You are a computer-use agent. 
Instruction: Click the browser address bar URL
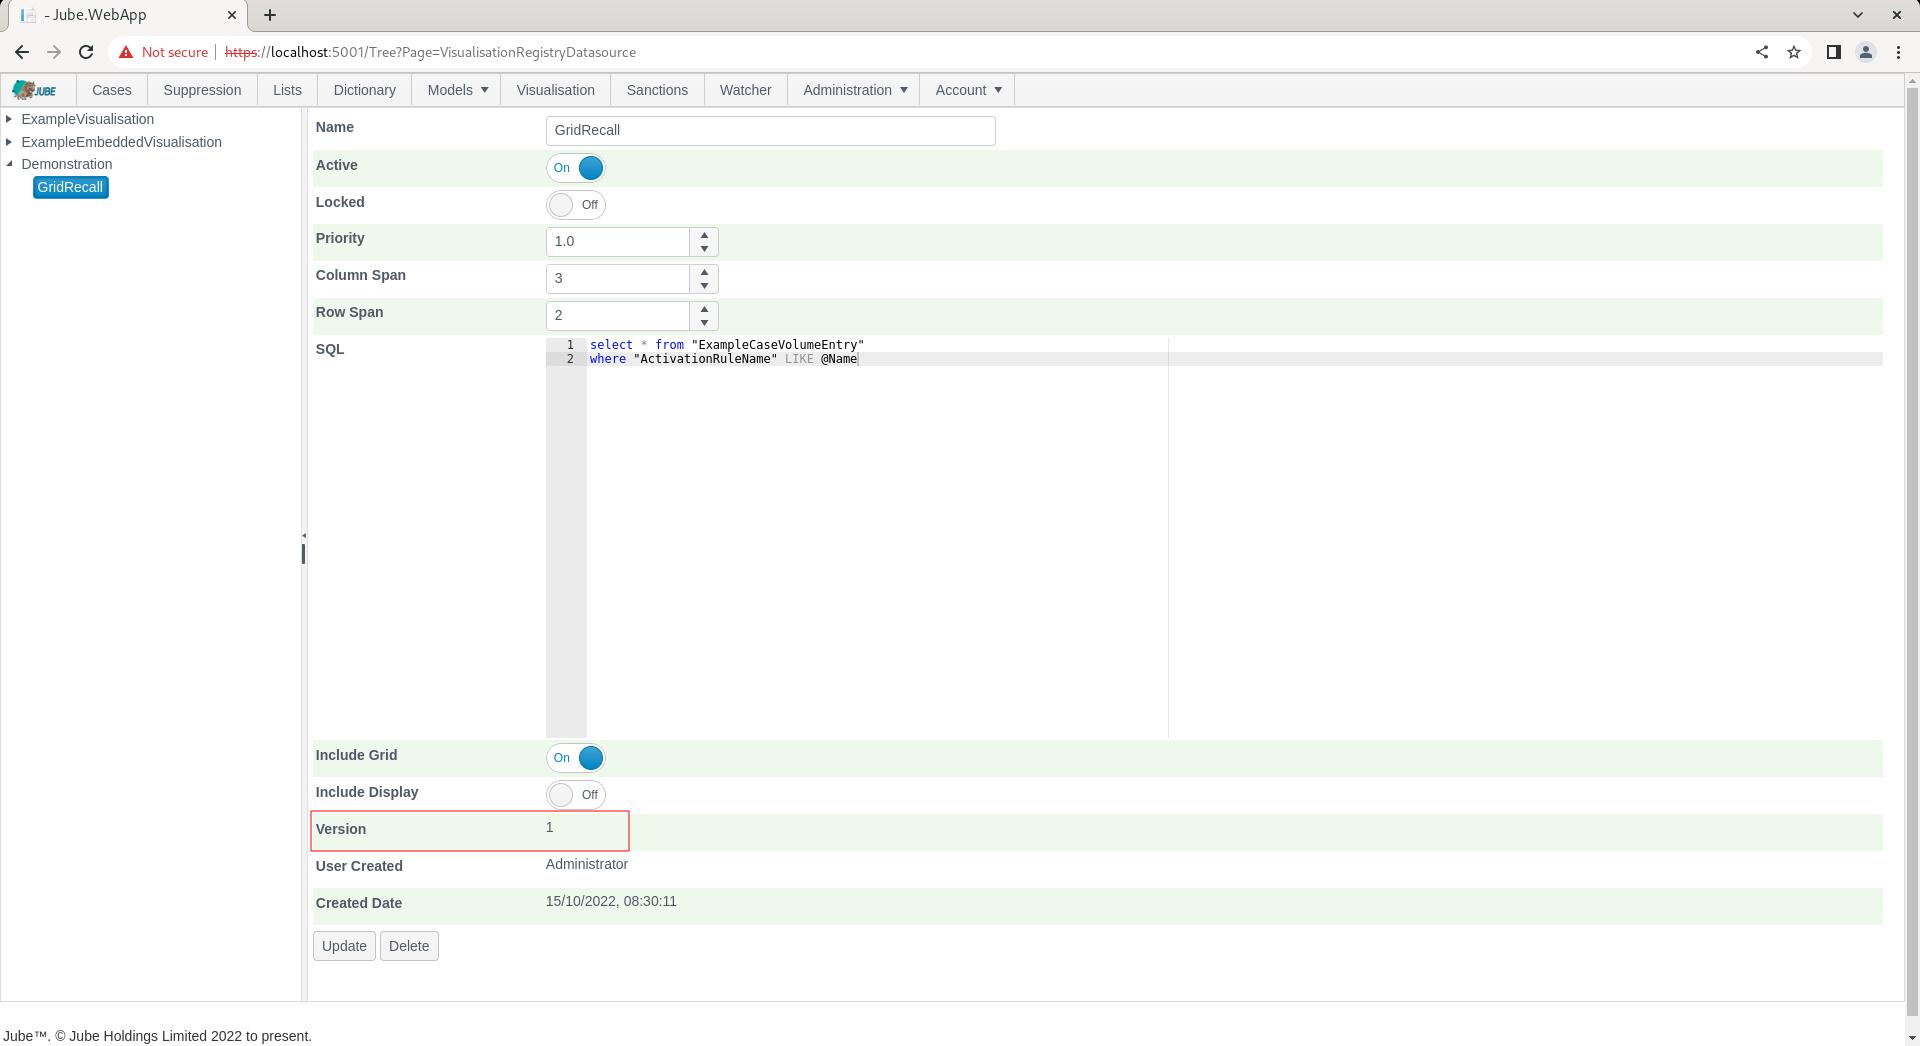pyautogui.click(x=430, y=52)
